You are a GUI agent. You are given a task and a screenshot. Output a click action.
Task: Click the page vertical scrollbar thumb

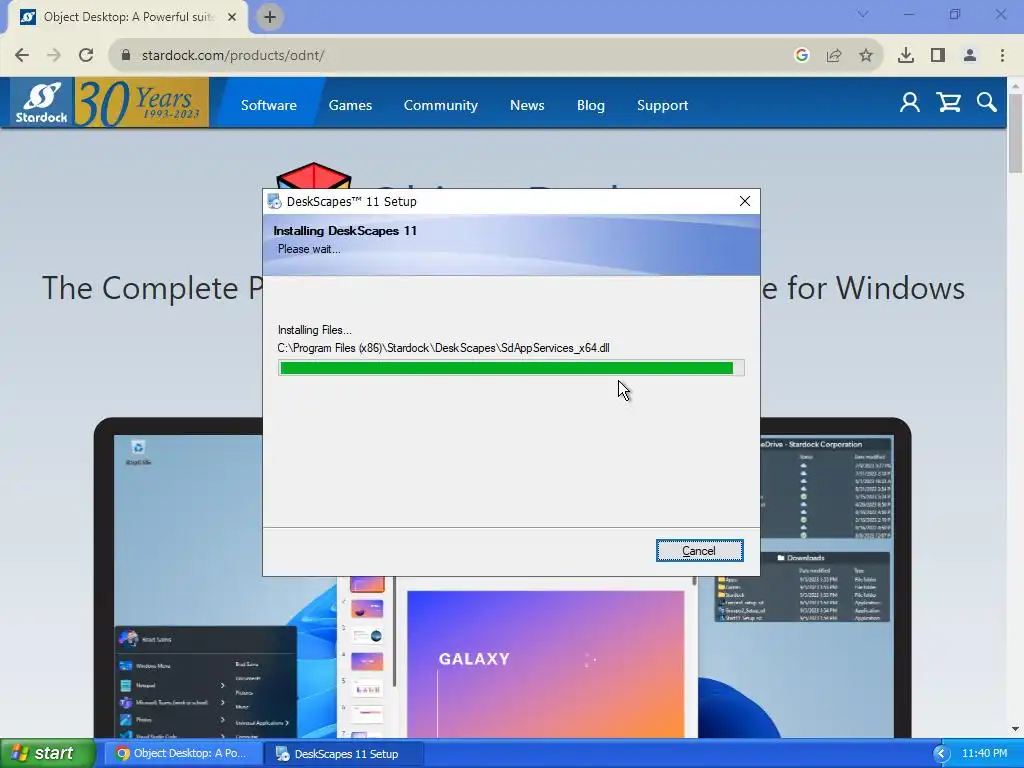click(1016, 133)
